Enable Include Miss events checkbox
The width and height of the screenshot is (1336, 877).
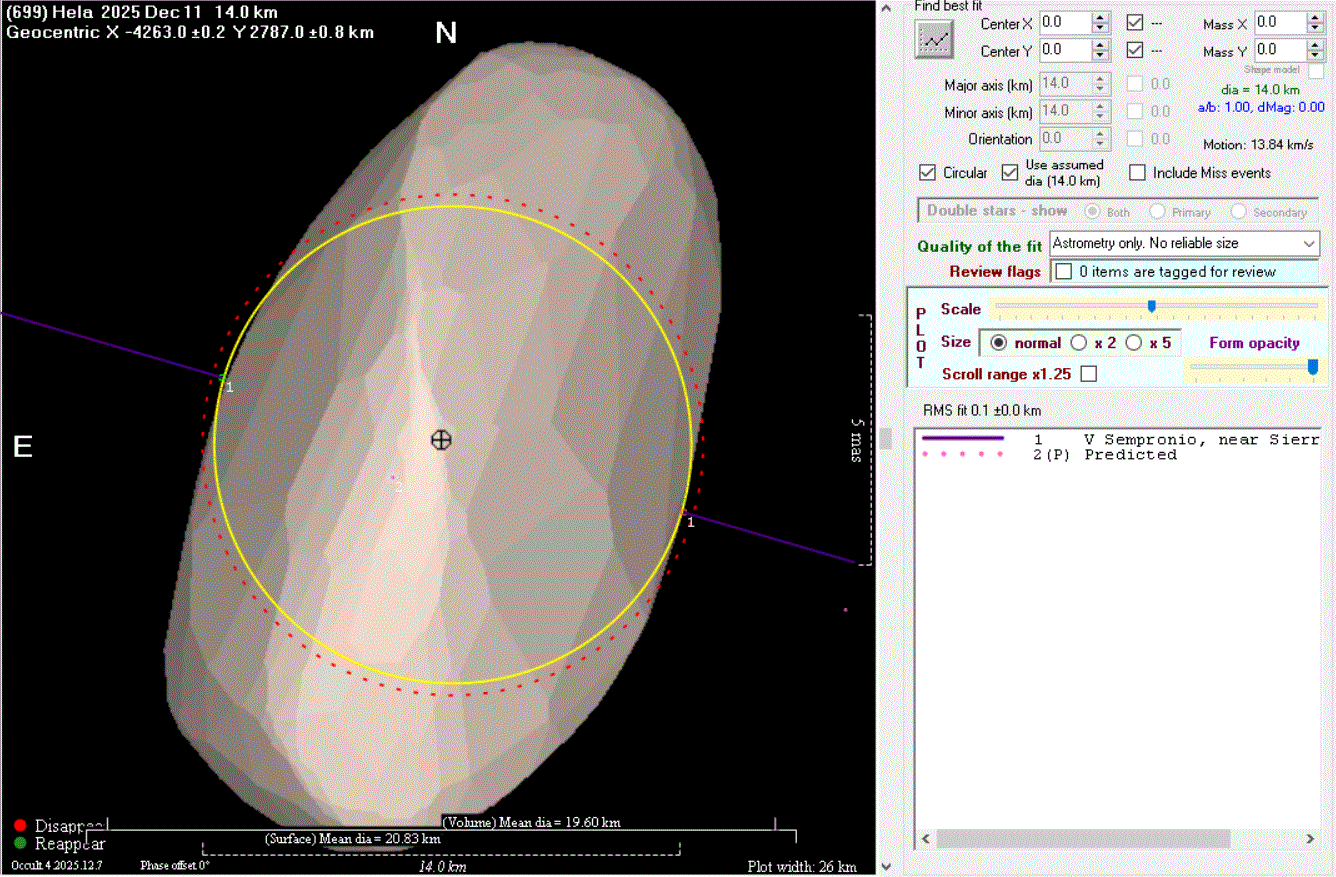click(1137, 173)
